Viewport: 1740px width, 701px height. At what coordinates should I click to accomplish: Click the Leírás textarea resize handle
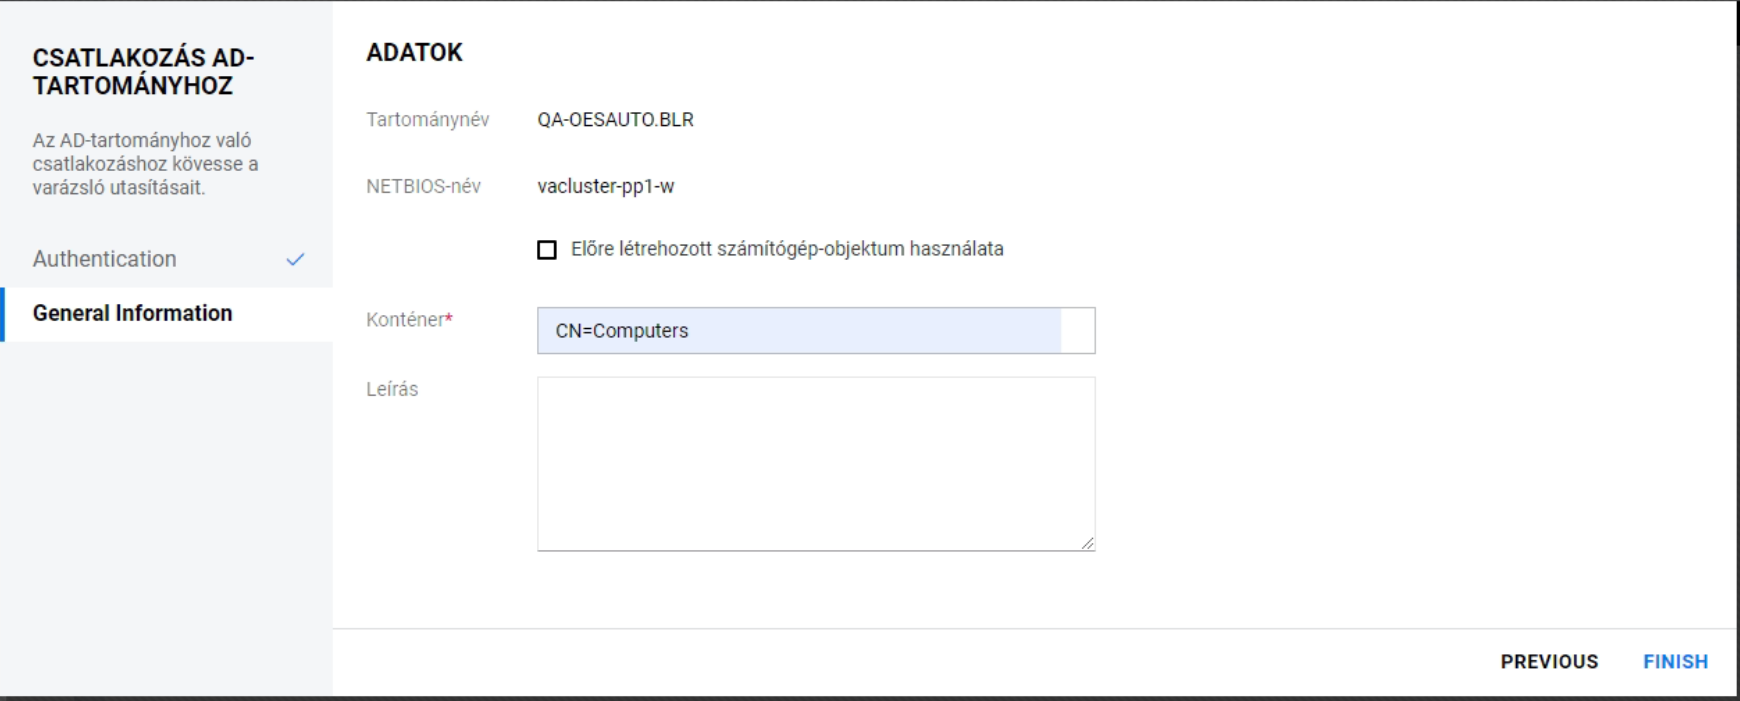(x=1087, y=543)
